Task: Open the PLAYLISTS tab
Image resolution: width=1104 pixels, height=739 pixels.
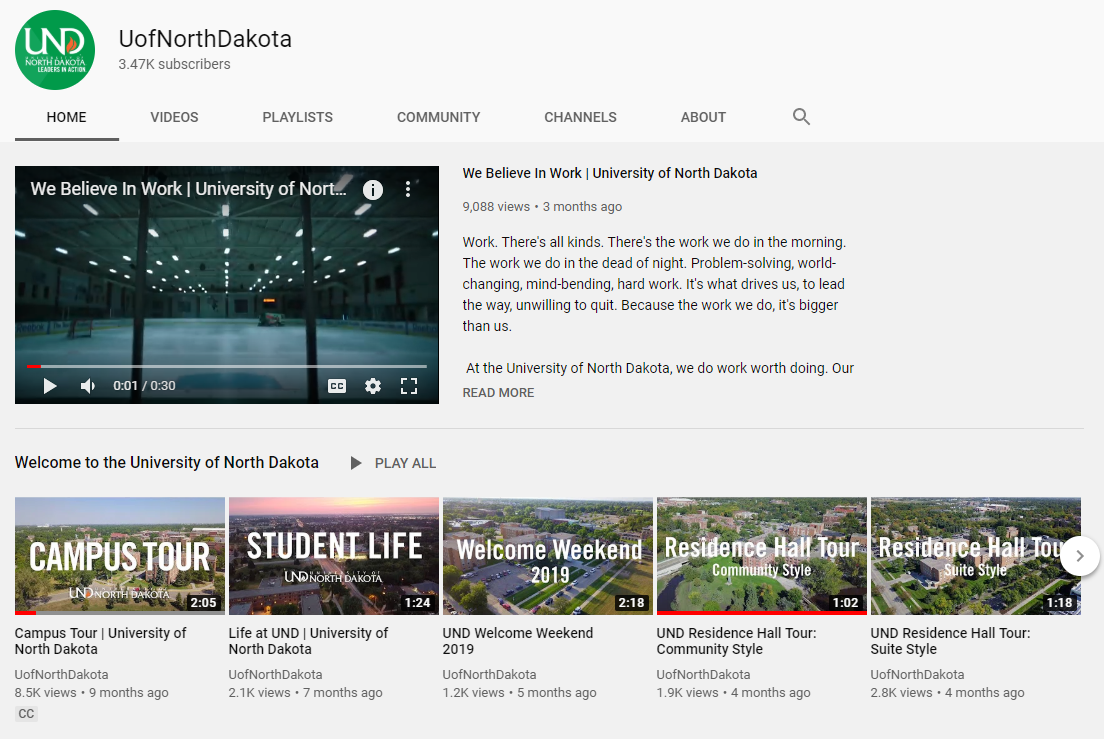Action: pos(297,117)
